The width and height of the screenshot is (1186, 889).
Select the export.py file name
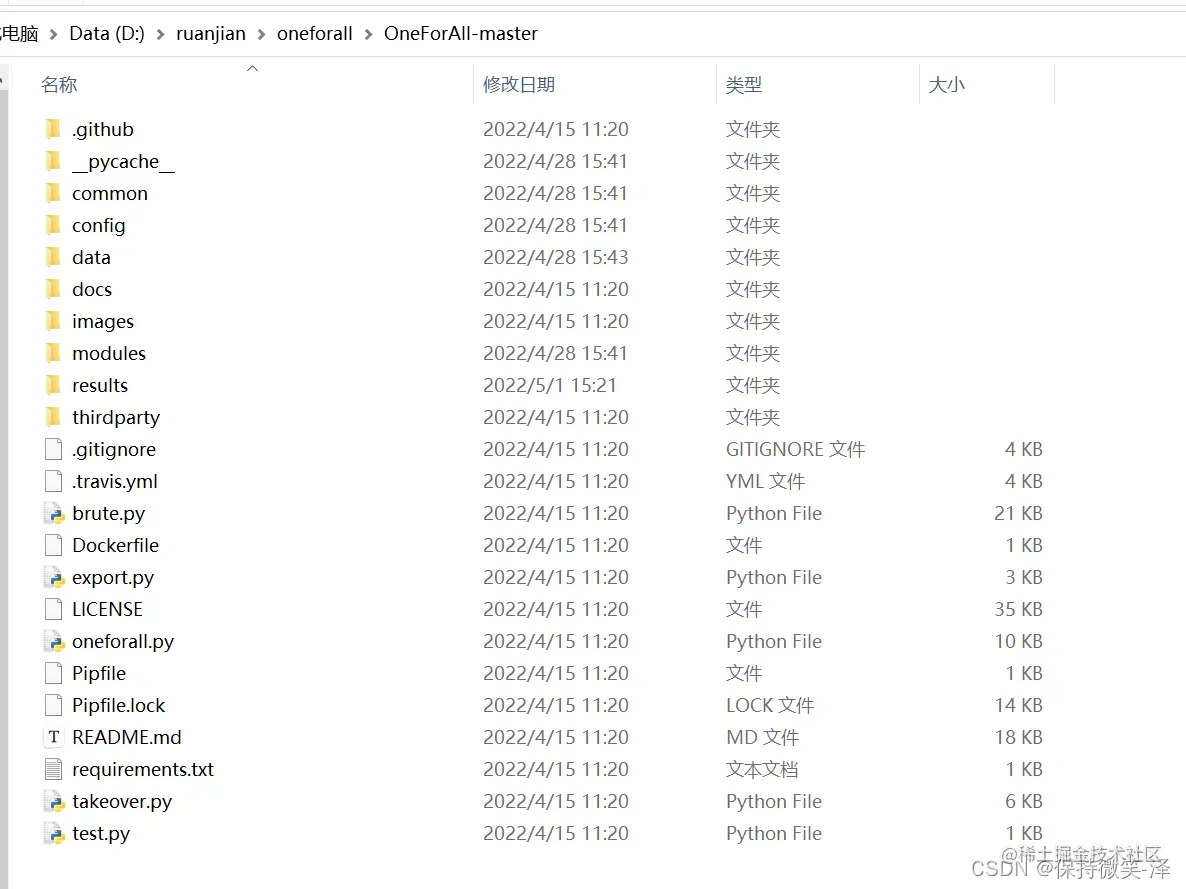tap(113, 577)
